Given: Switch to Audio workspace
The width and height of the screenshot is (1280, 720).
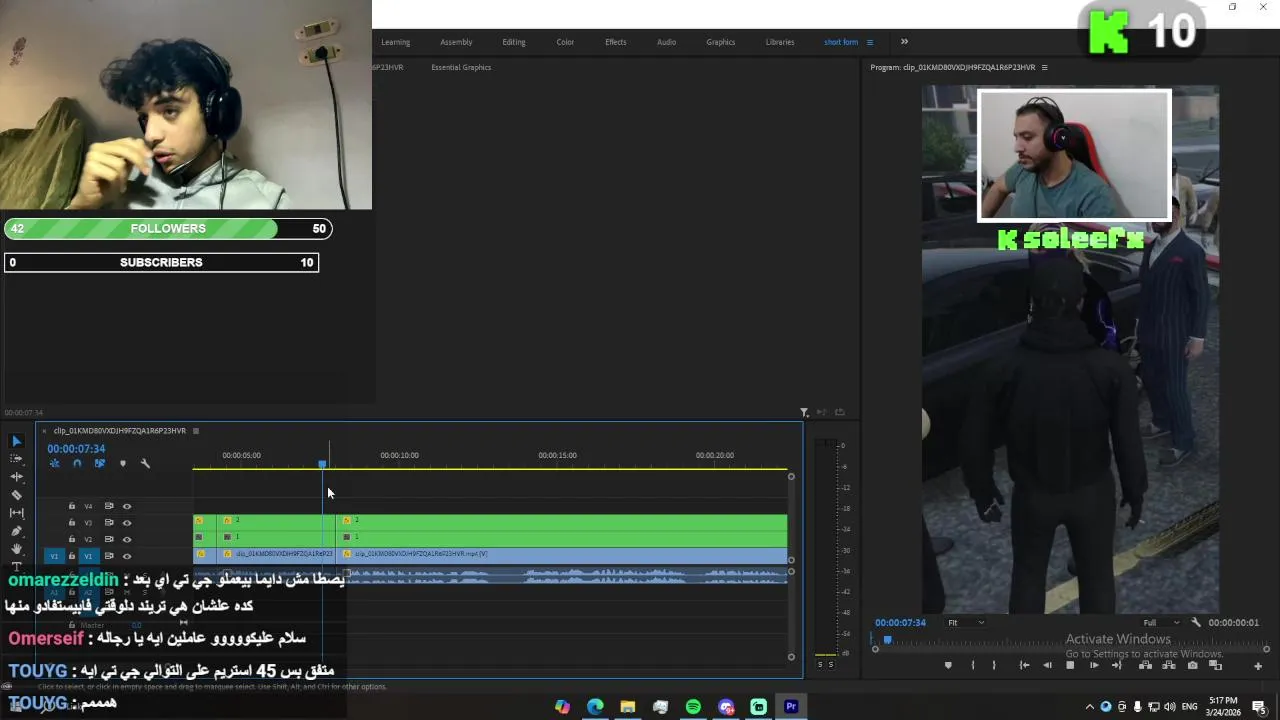Looking at the screenshot, I should 667,42.
